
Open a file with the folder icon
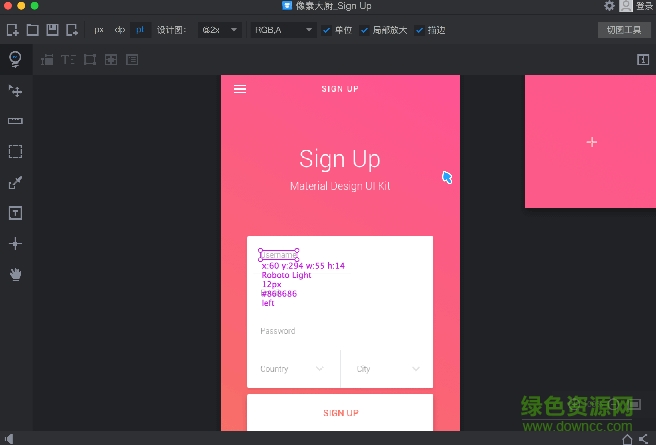click(x=32, y=30)
